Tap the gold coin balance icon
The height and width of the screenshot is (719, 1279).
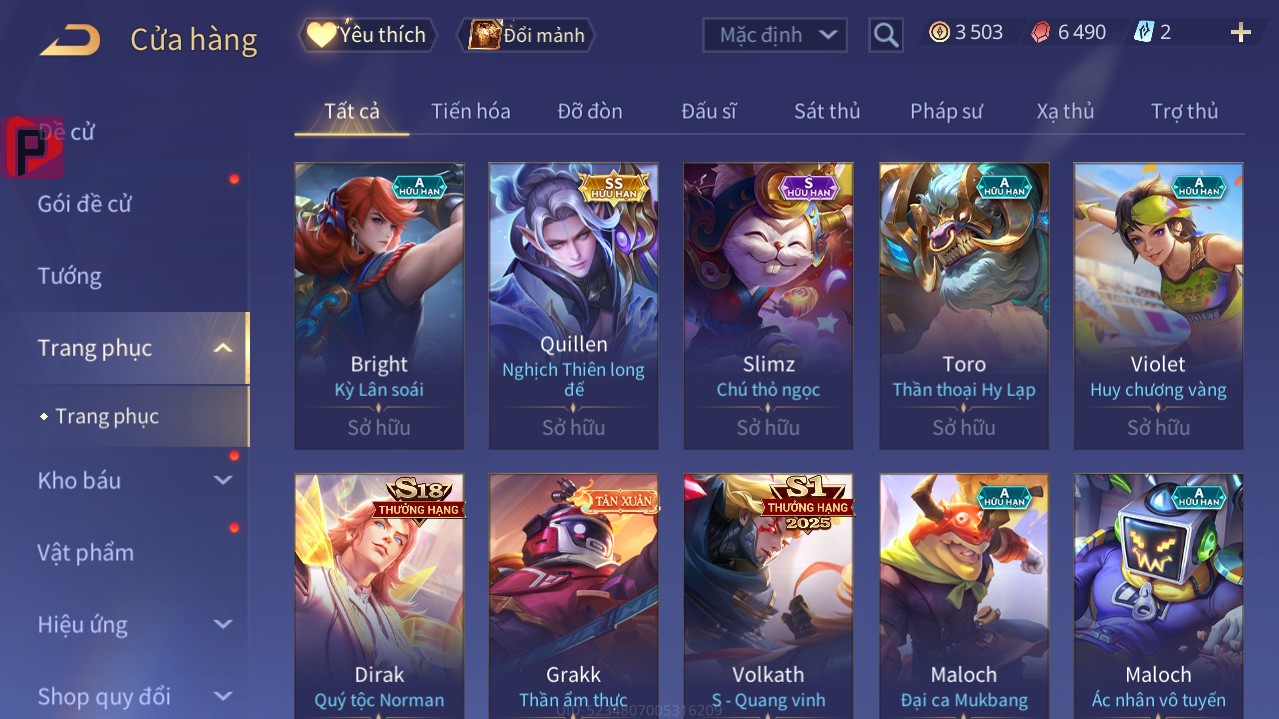click(939, 33)
